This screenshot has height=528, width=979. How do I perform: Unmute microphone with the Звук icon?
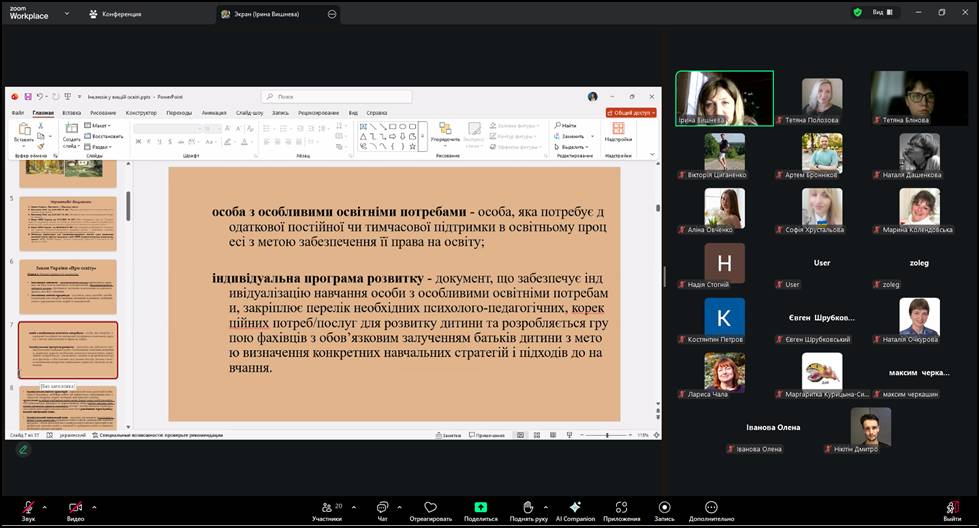(x=28, y=508)
